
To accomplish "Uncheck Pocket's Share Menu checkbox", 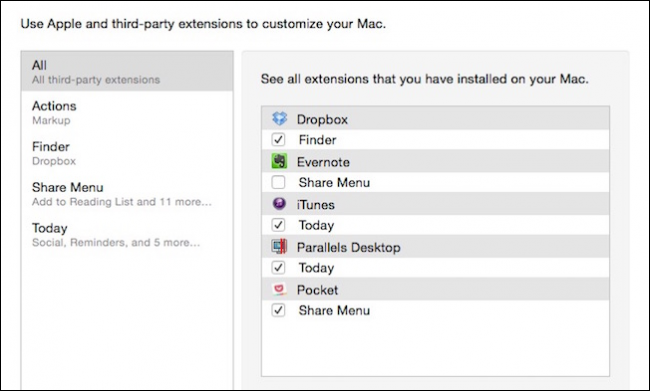I will [278, 310].
